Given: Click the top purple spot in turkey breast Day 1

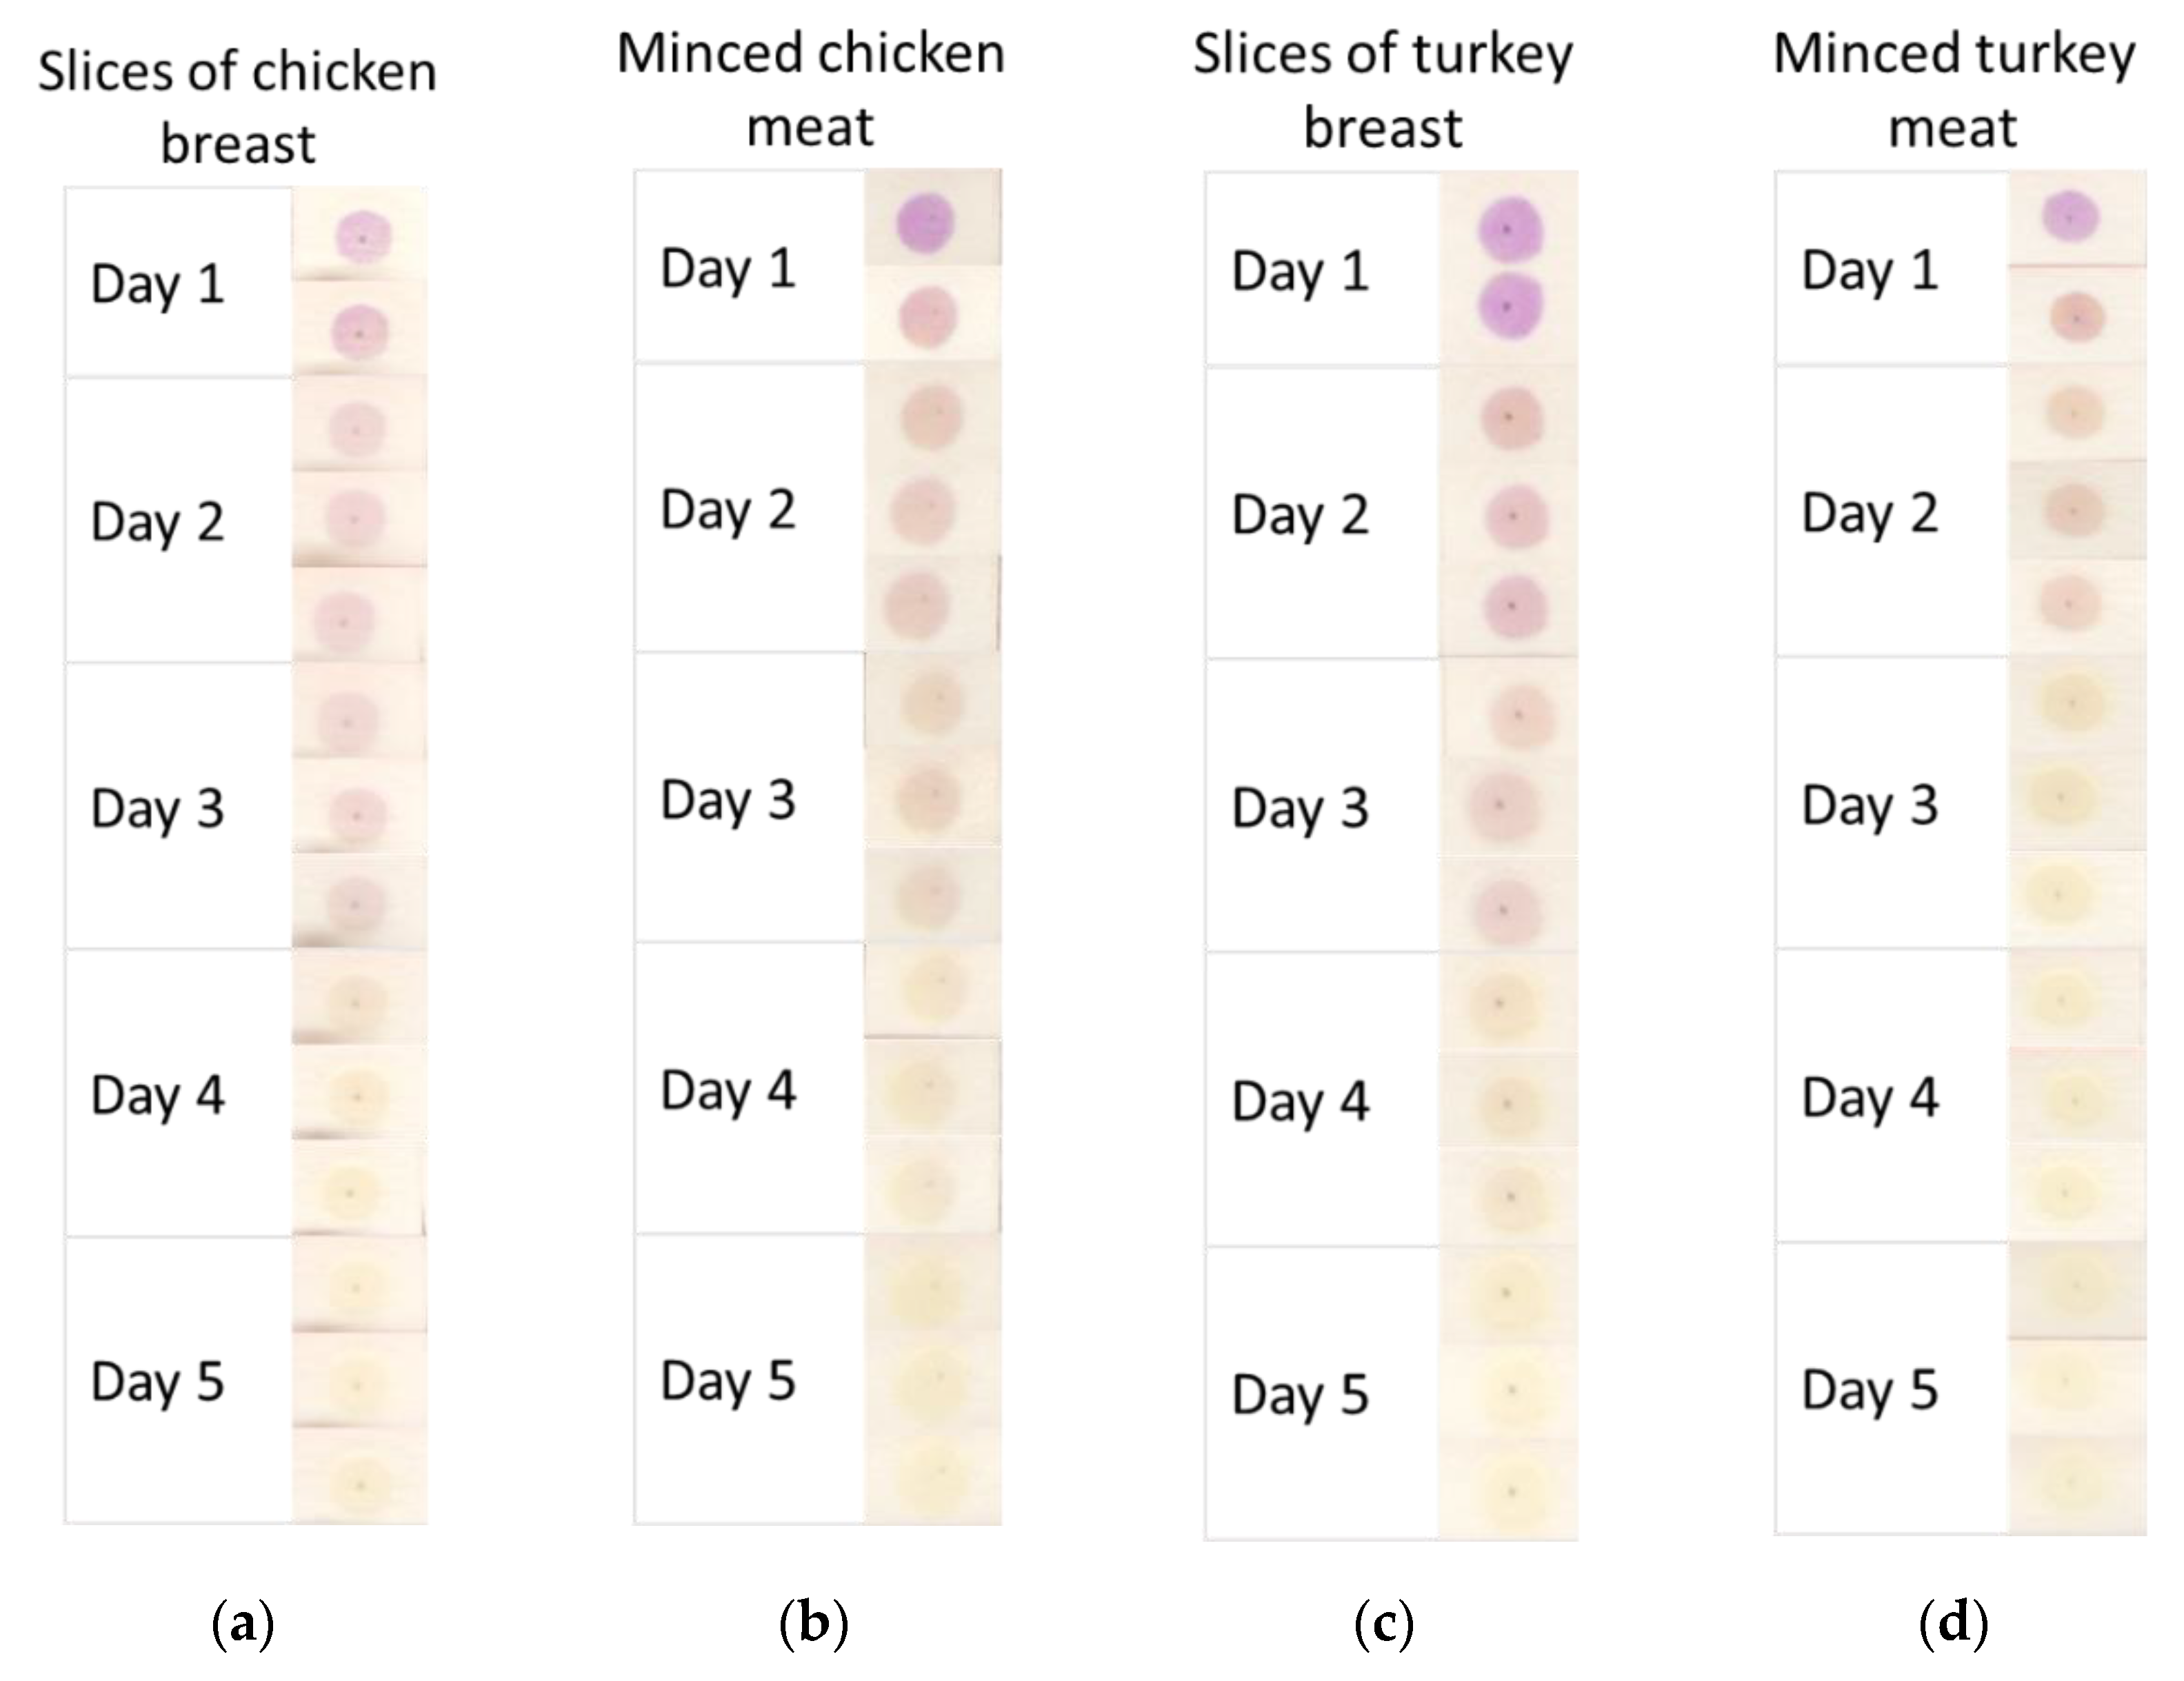Looking at the screenshot, I should coord(1510,230).
